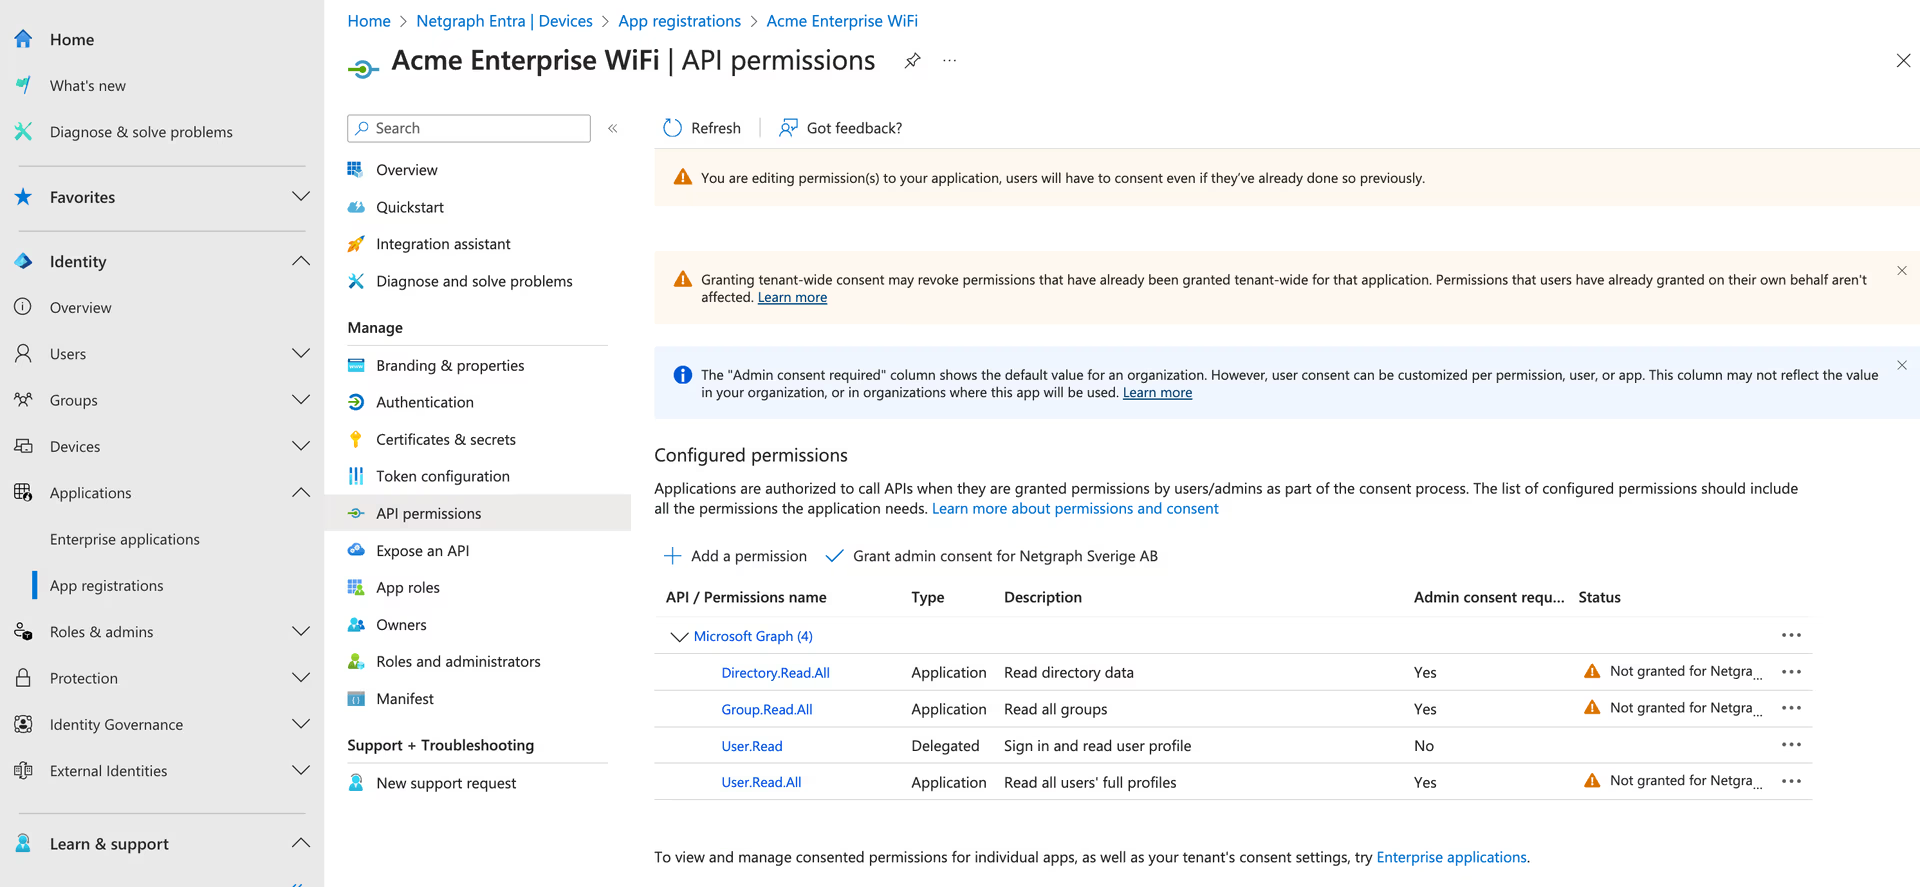Click the Protection lock icon

coord(23,678)
